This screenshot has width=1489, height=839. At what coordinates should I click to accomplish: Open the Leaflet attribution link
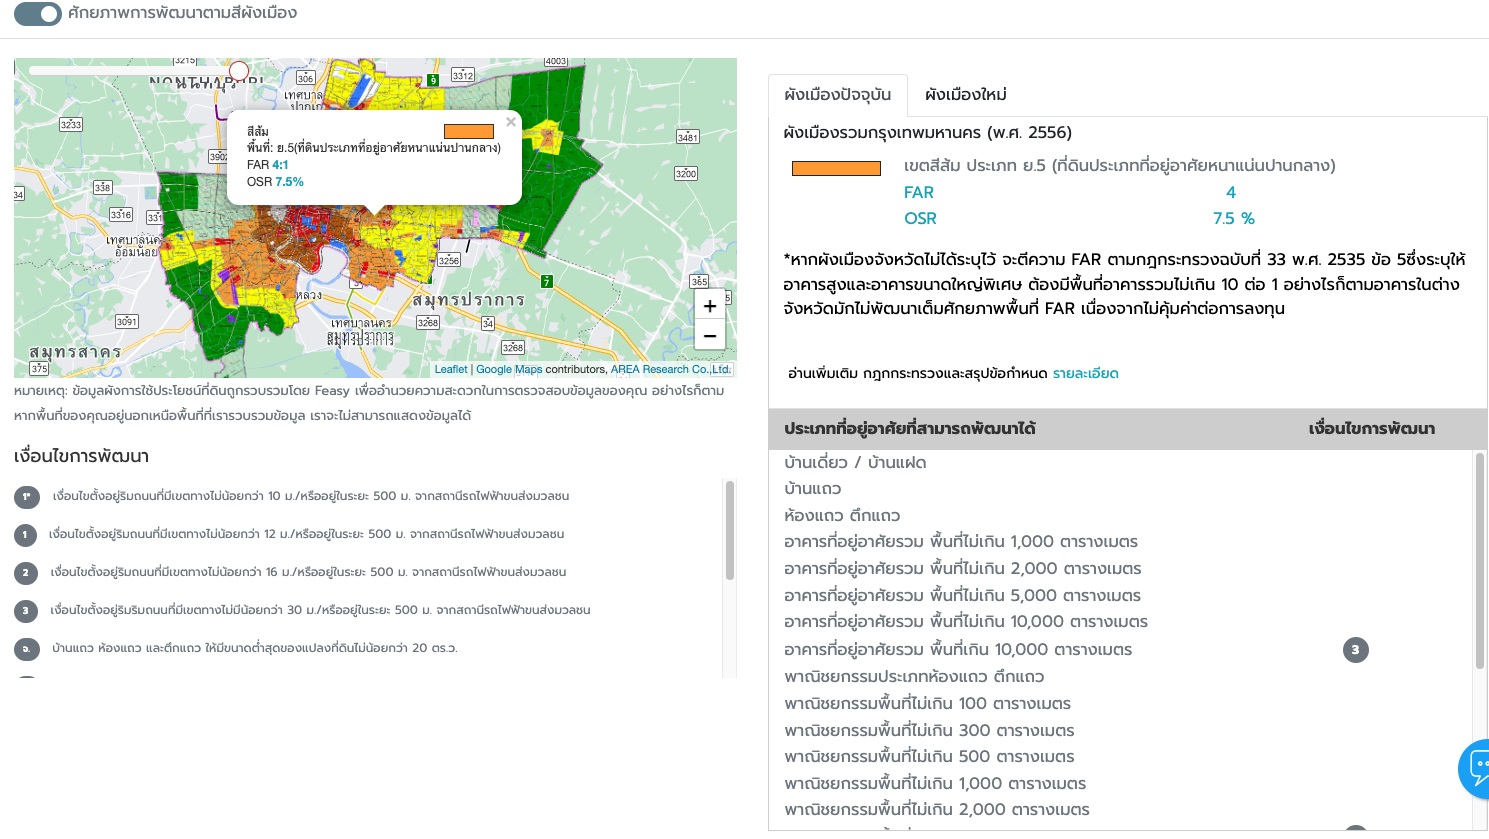pos(451,369)
